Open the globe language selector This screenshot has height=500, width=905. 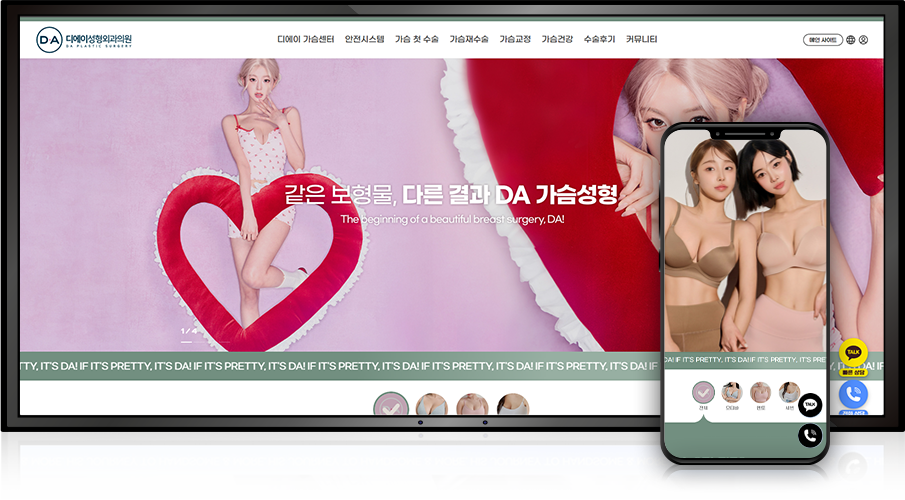point(851,40)
